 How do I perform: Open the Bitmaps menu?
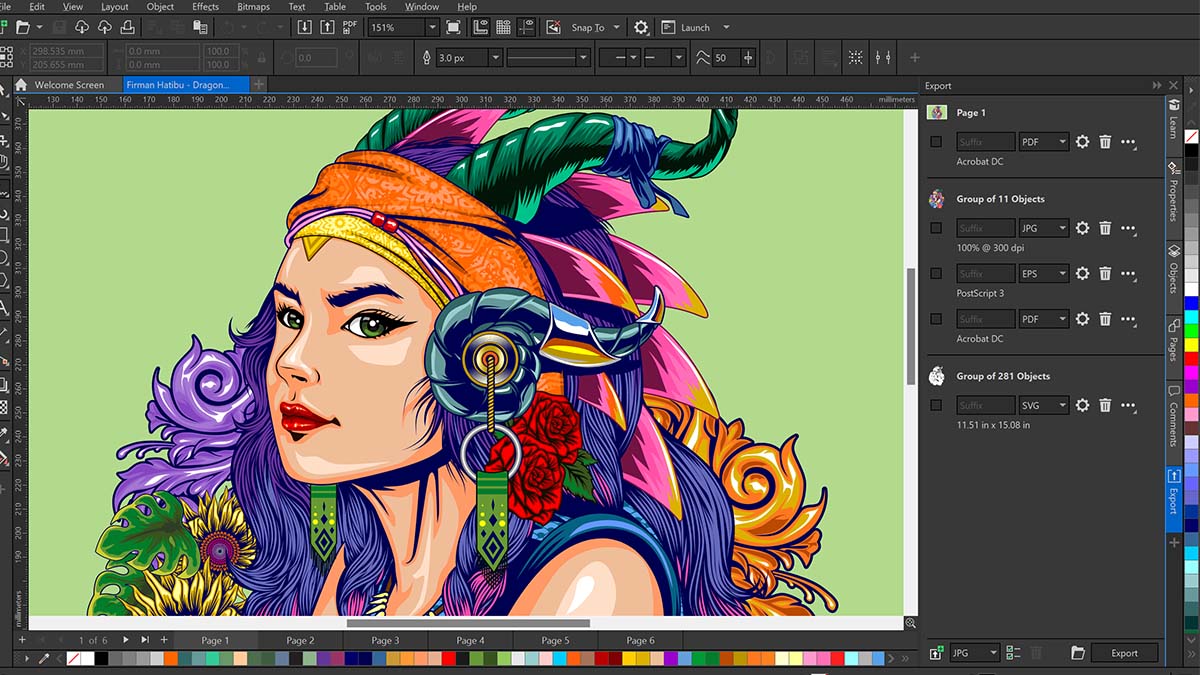point(253,7)
